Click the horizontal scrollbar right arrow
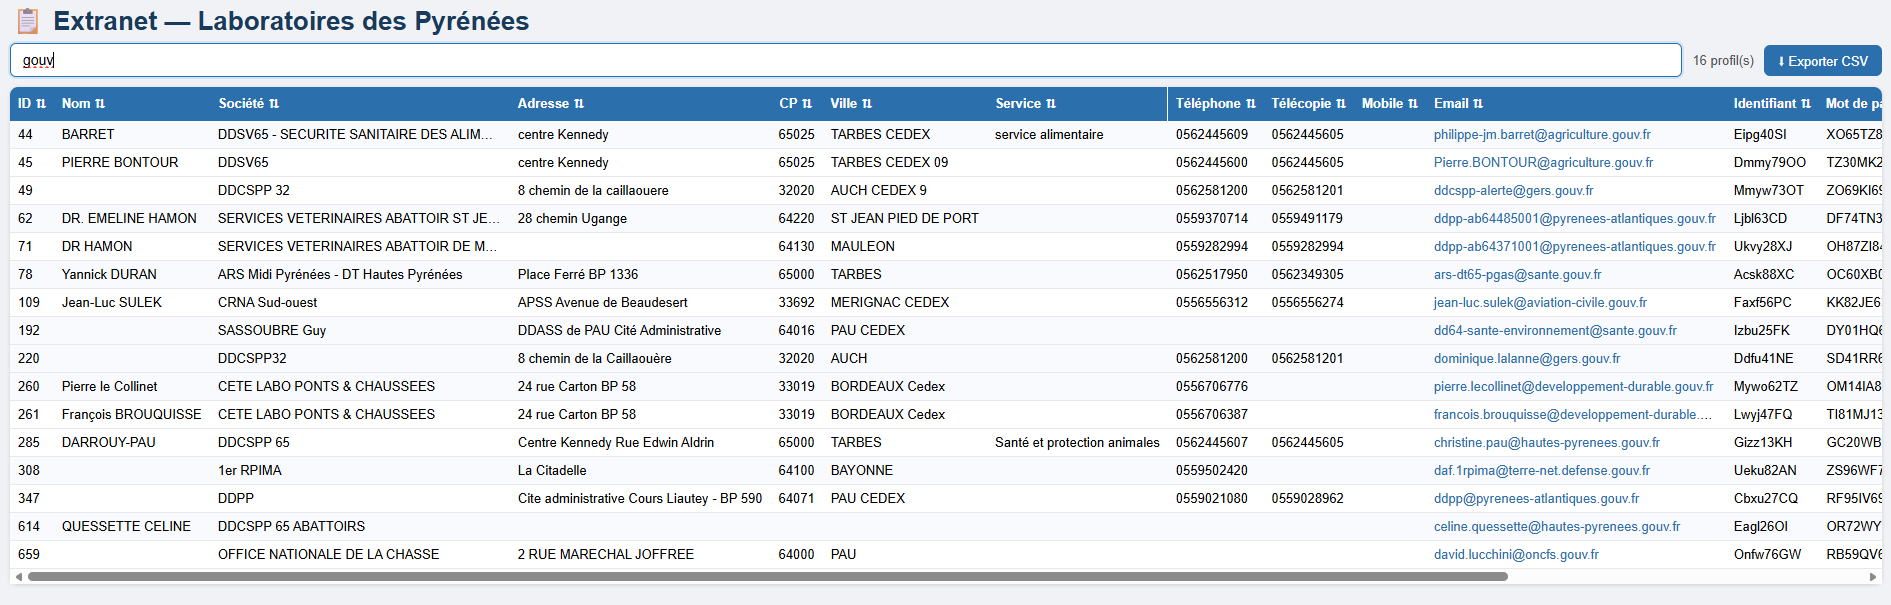Viewport: 1891px width, 605px height. [1873, 577]
